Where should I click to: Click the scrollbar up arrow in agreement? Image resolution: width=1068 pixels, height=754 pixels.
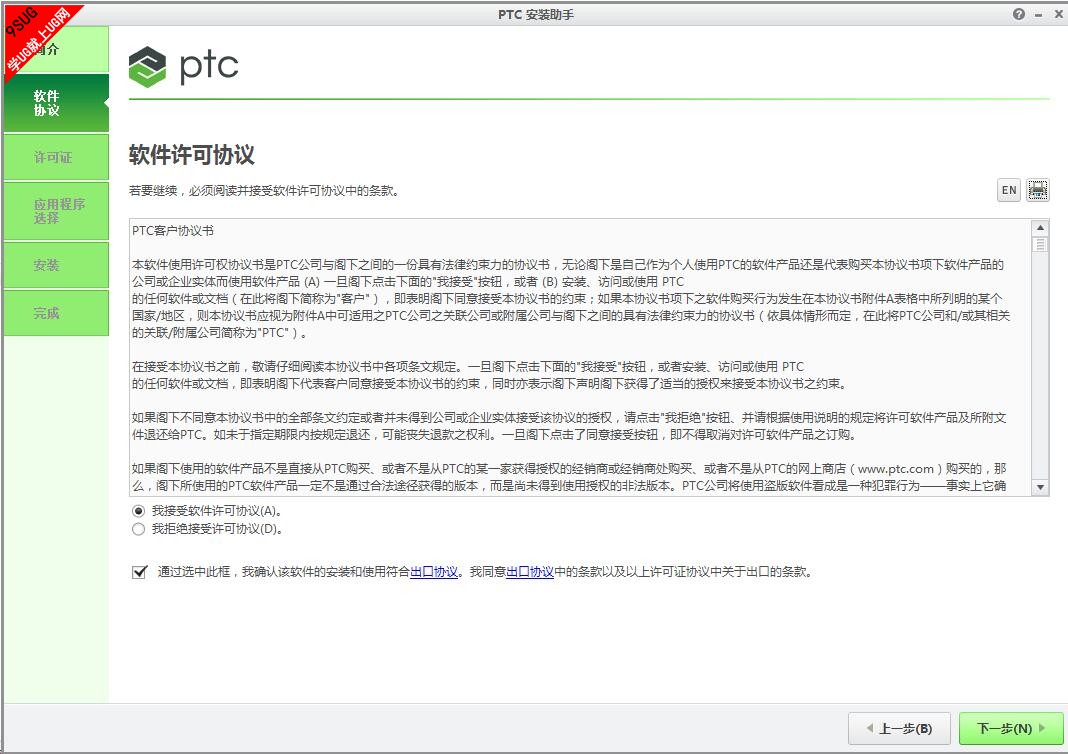(x=1040, y=227)
